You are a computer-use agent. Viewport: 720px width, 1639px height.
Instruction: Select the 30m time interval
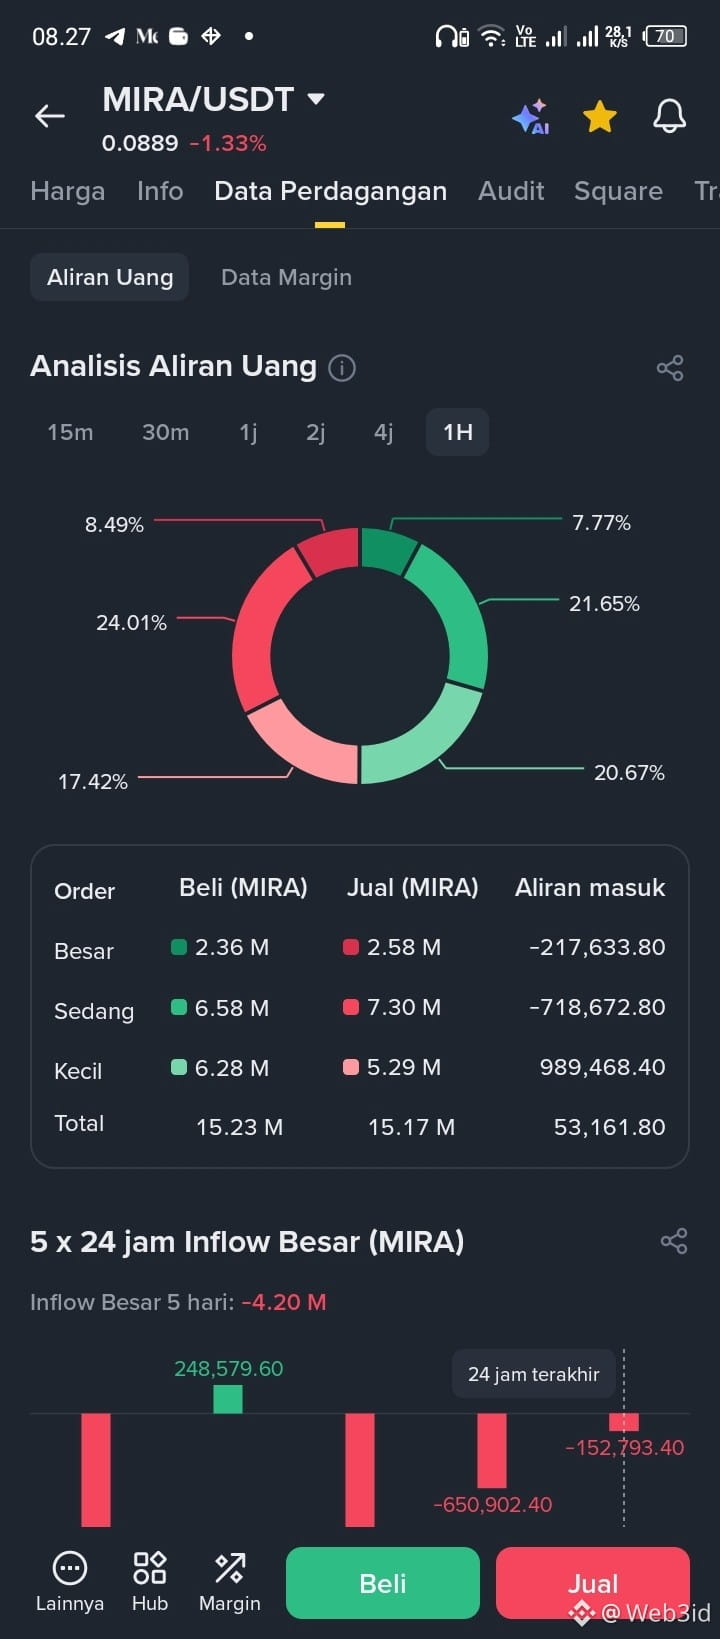coord(165,432)
